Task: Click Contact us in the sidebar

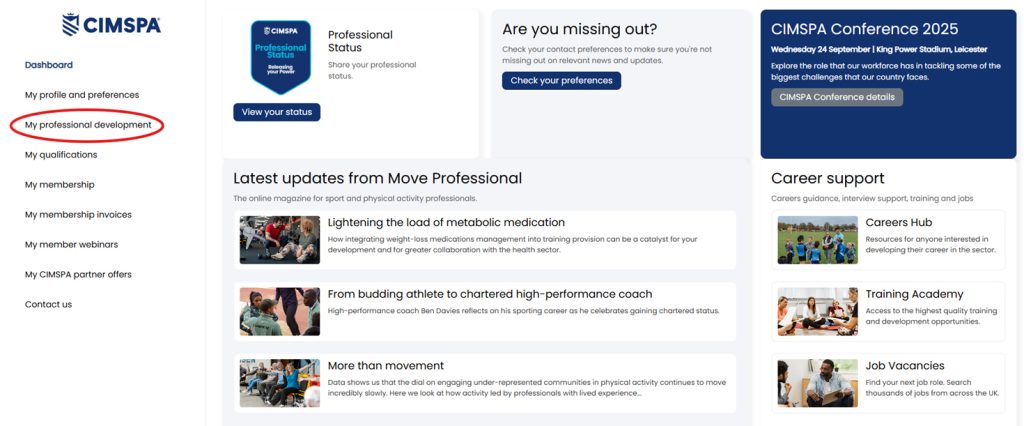Action: pyautogui.click(x=48, y=305)
